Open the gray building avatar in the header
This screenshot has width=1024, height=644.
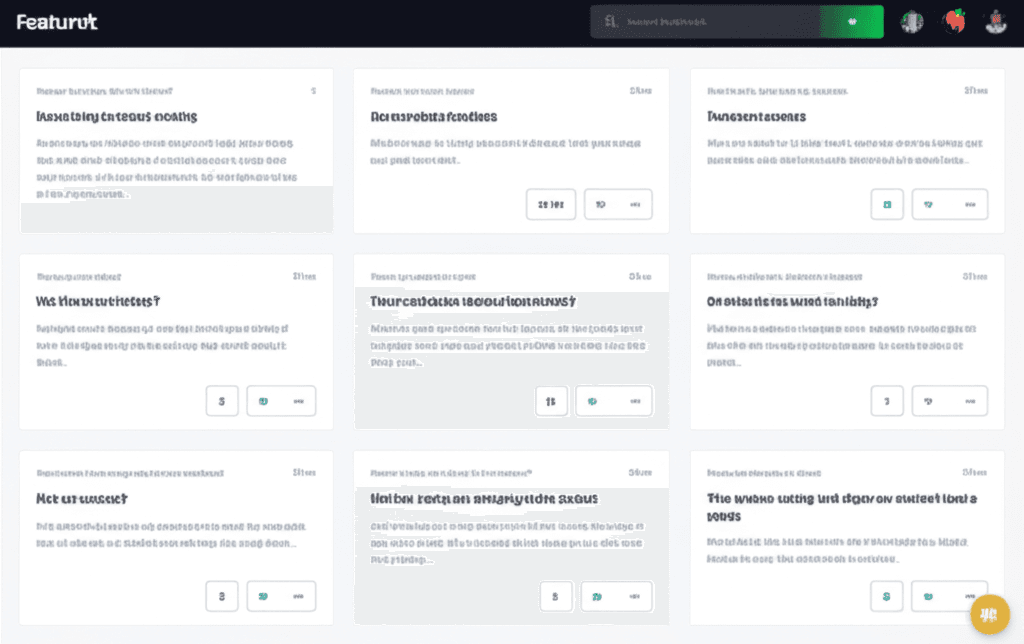[x=912, y=22]
